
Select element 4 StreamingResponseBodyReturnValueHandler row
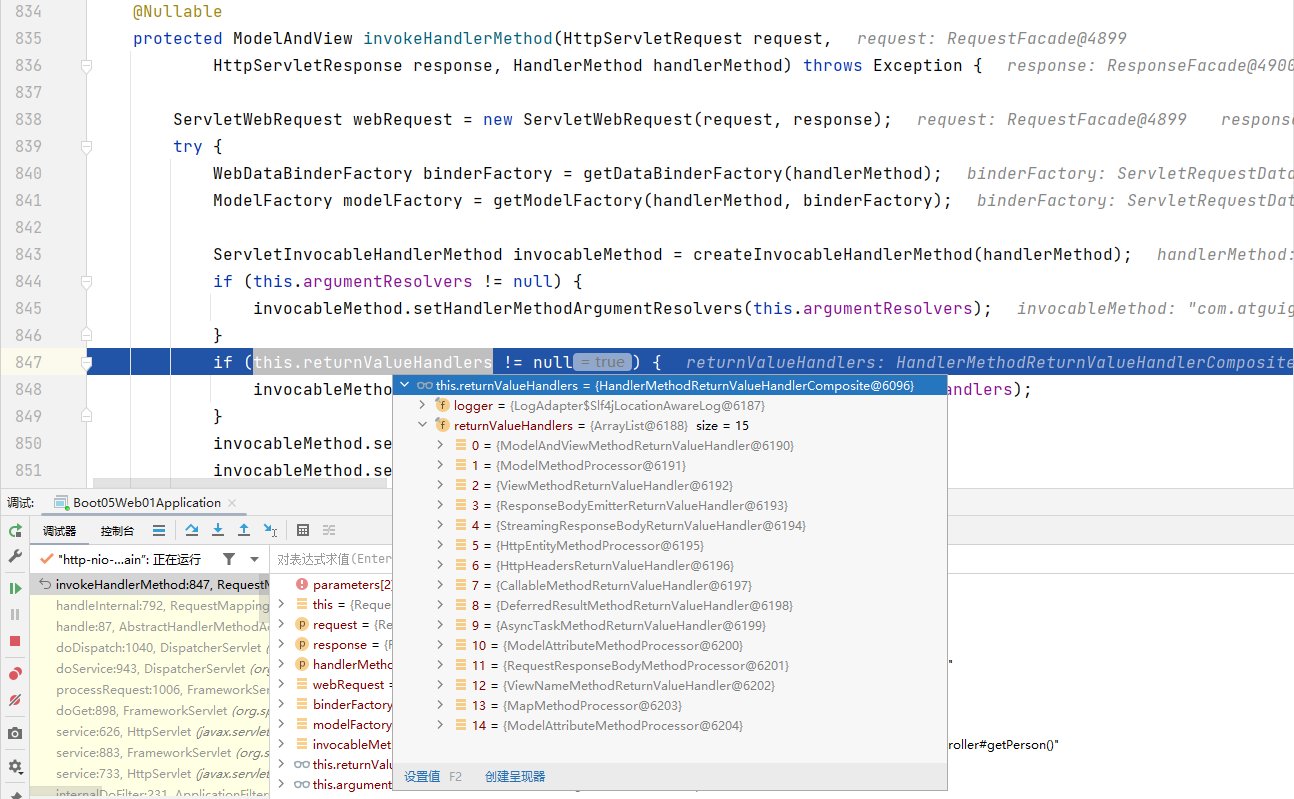pyautogui.click(x=670, y=525)
